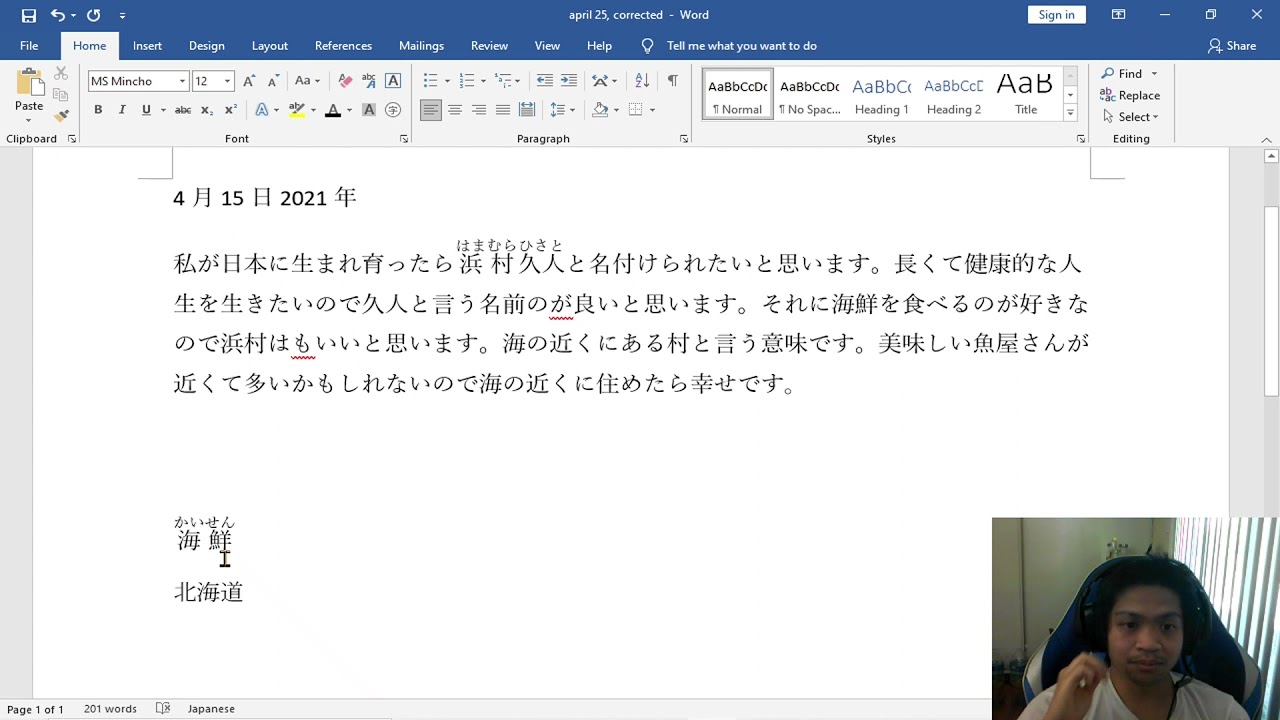Switch to the Design tab
1280x720 pixels.
(207, 46)
